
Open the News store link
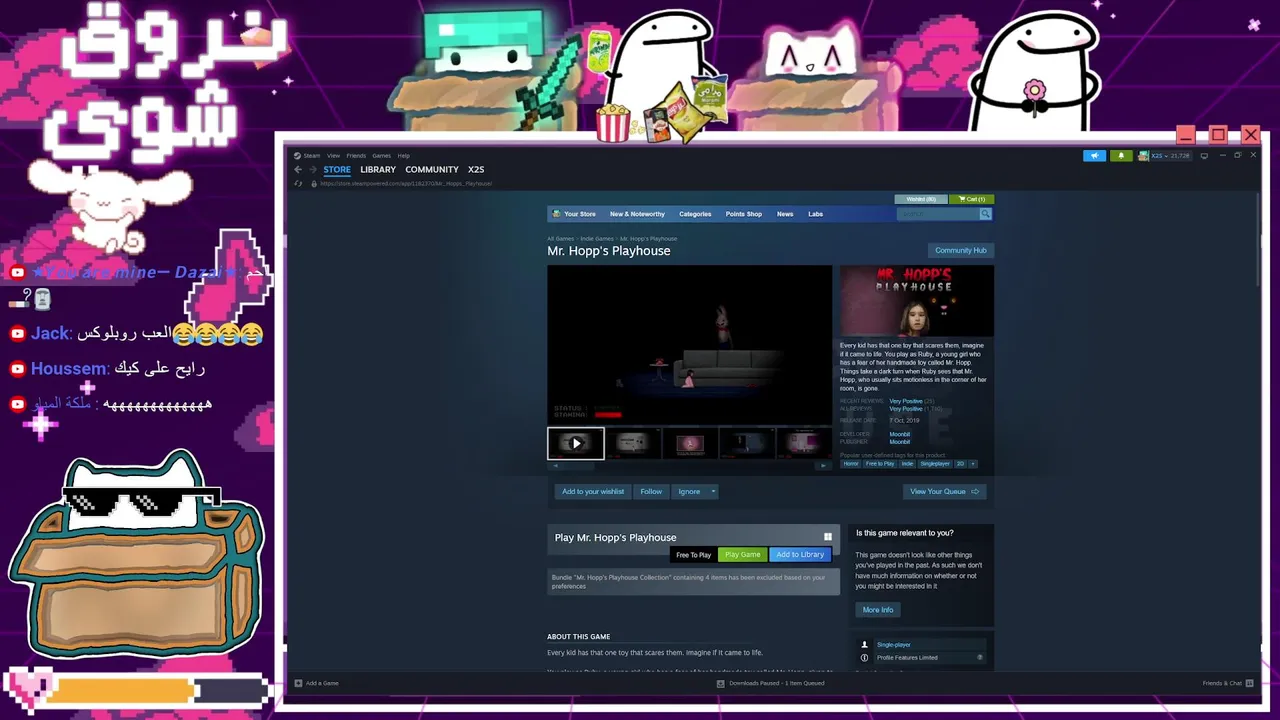(x=785, y=214)
